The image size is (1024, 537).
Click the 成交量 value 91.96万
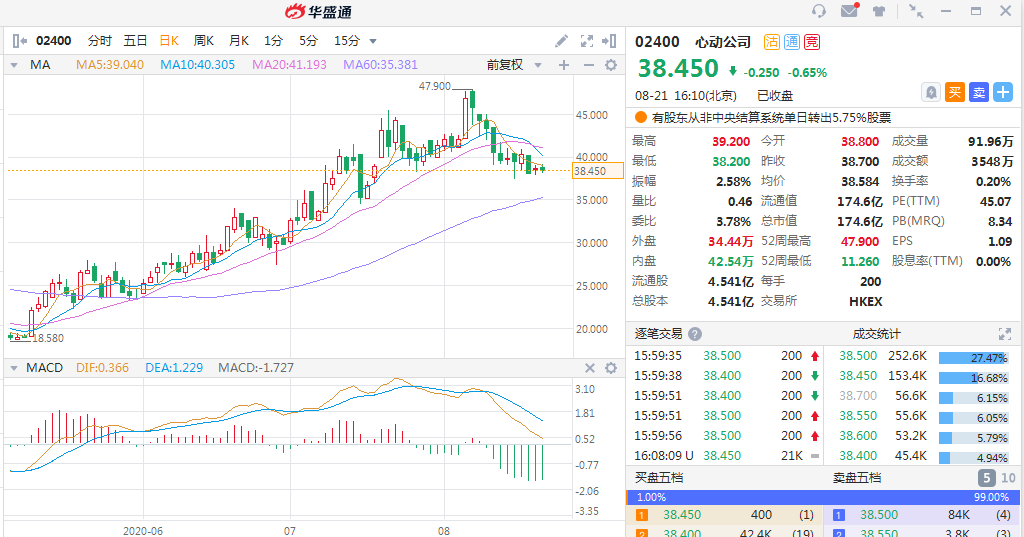click(x=990, y=142)
